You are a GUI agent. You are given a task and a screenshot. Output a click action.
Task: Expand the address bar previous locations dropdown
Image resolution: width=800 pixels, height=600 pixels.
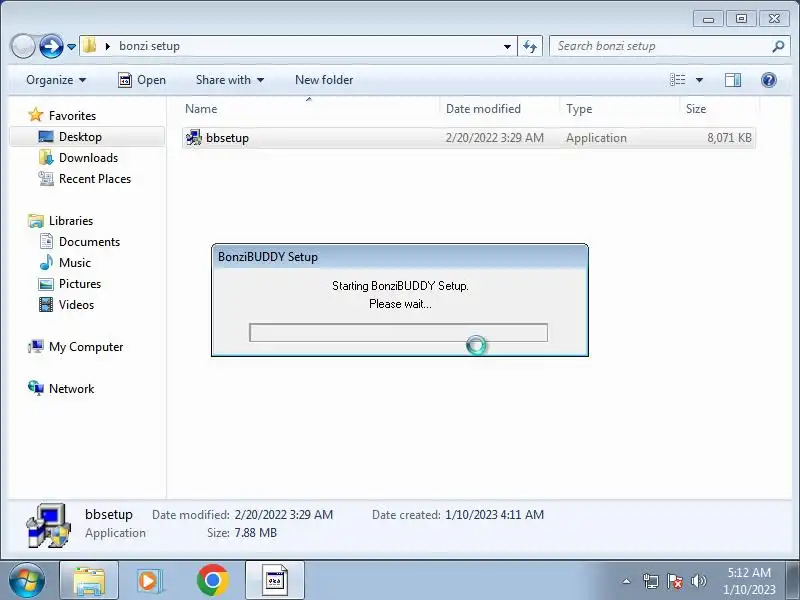tap(507, 46)
